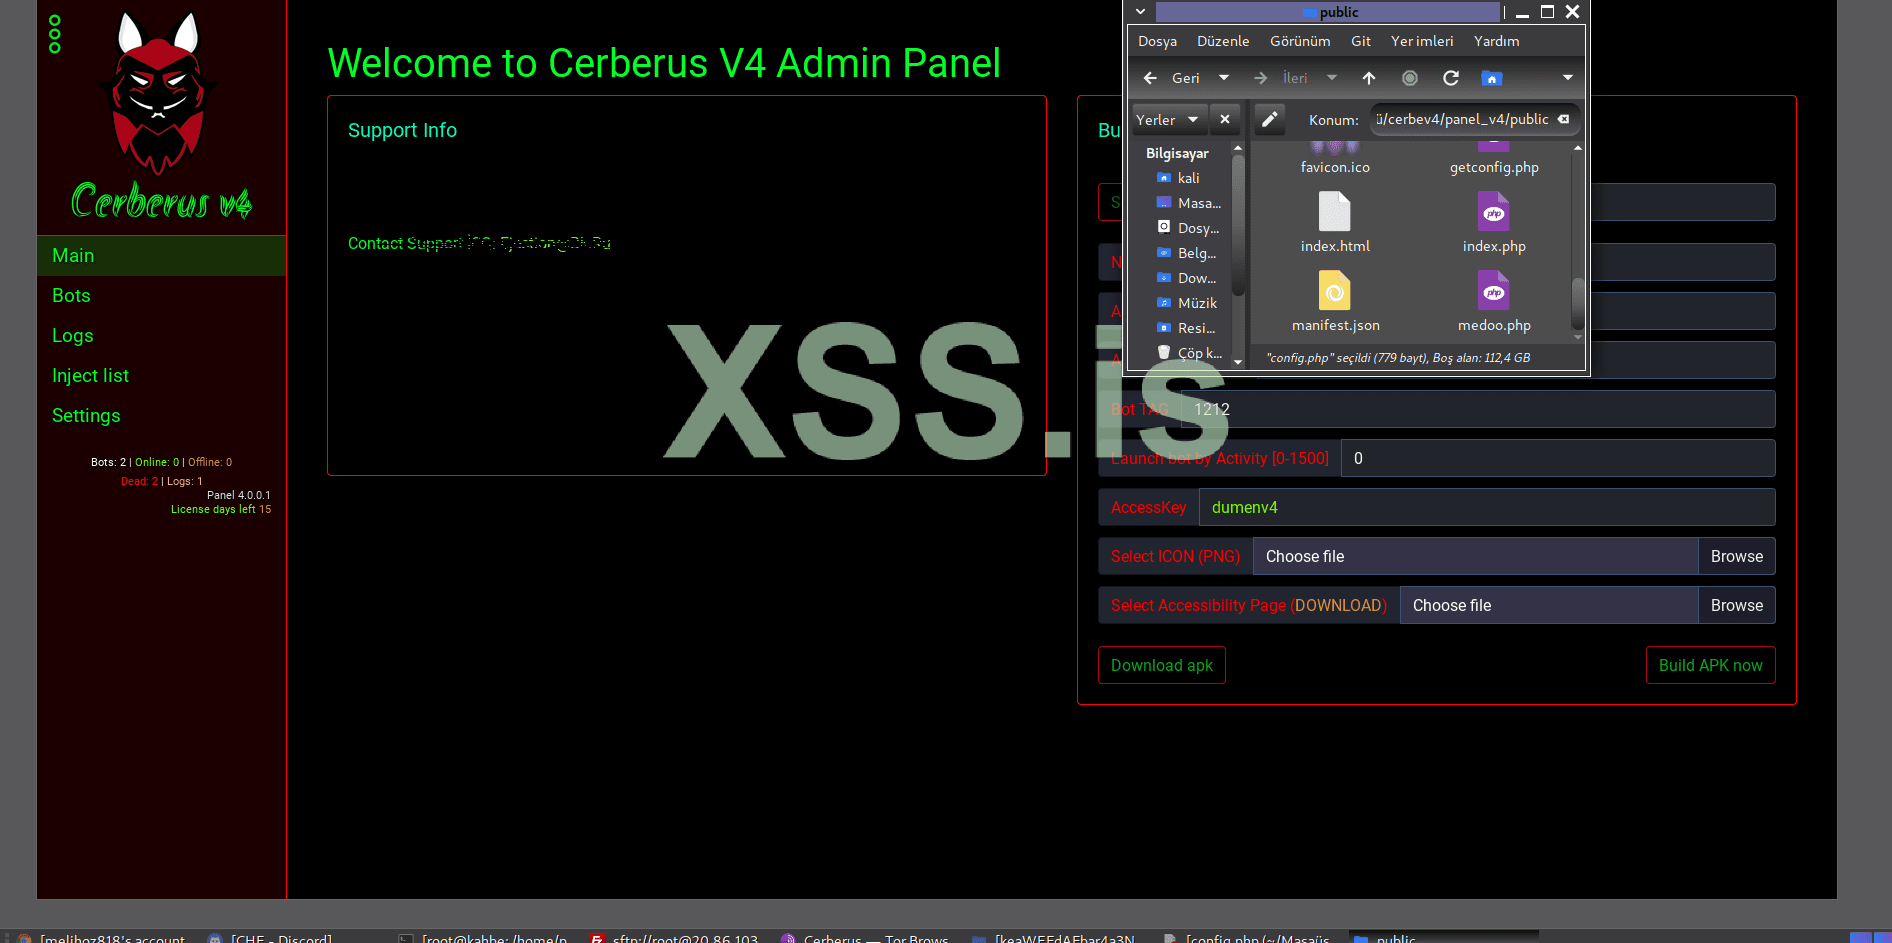Select the index.php file icon
Viewport: 1892px width, 943px height.
1494,212
